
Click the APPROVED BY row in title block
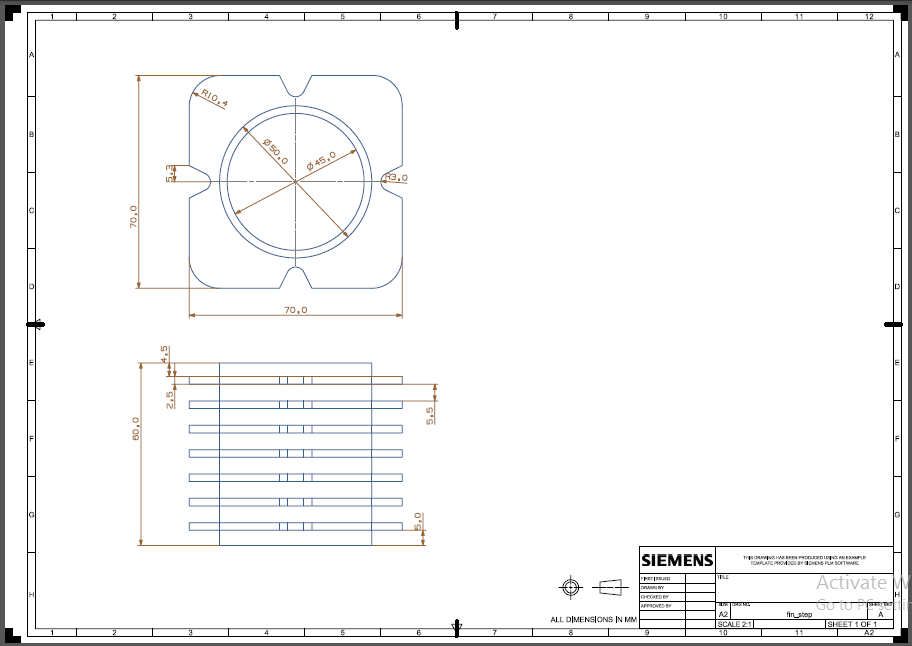click(x=658, y=604)
